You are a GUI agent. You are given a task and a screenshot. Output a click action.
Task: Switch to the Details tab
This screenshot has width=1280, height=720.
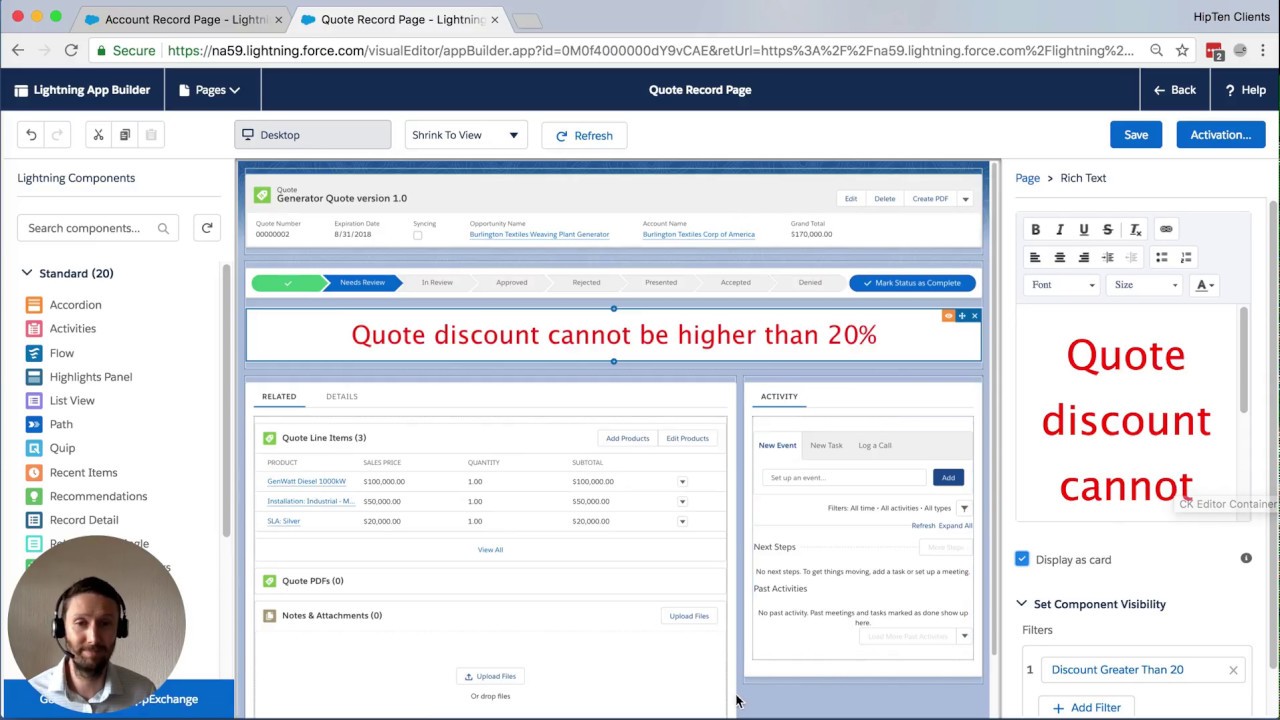(x=341, y=396)
